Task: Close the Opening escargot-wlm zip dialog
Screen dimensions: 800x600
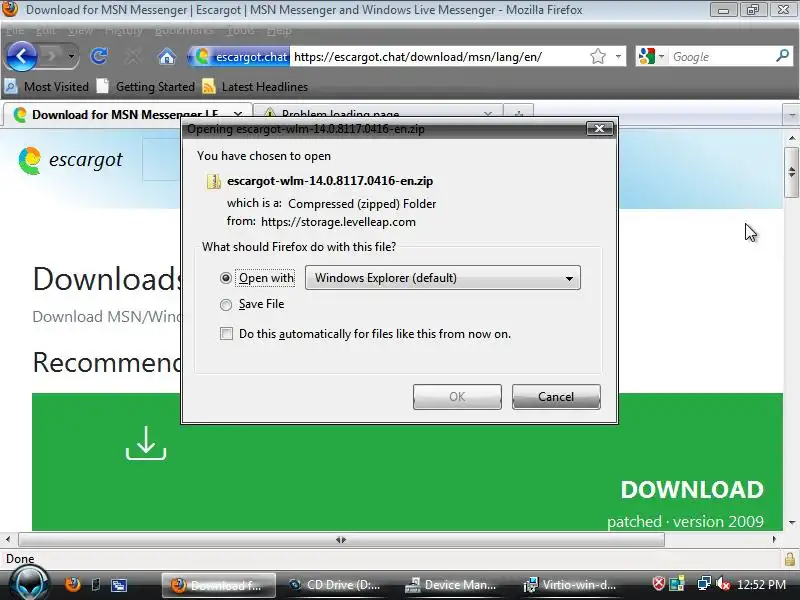Action: [599, 129]
